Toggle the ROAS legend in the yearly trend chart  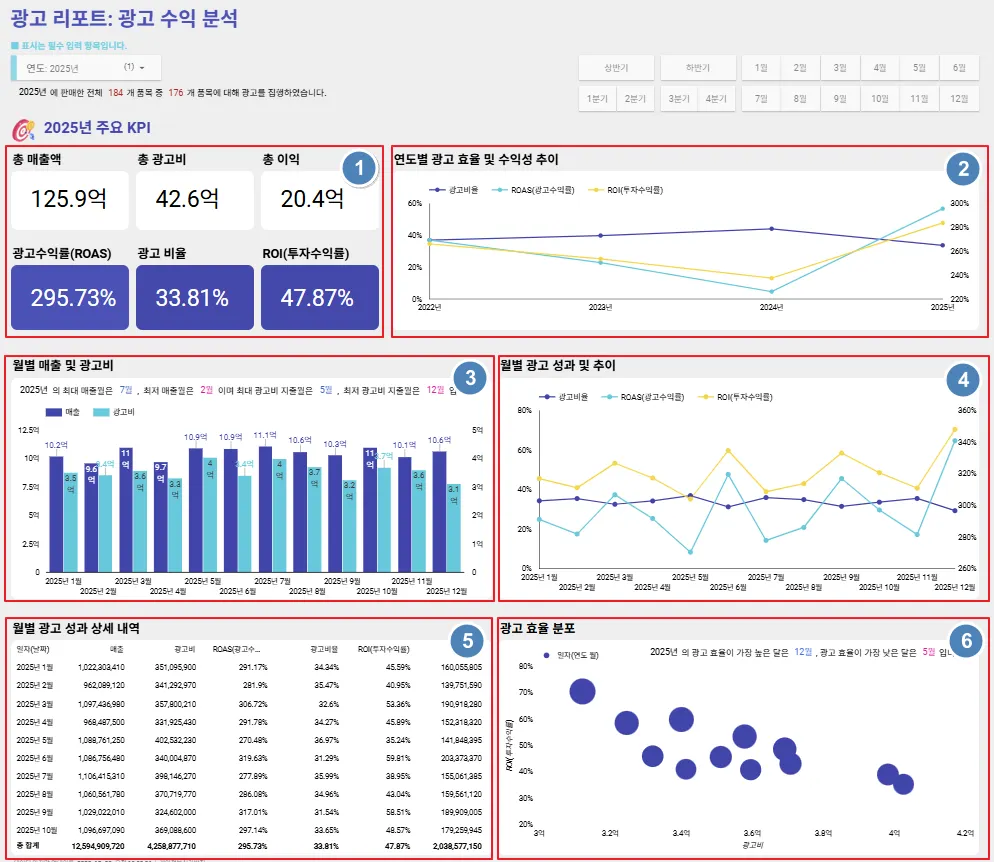pos(533,190)
